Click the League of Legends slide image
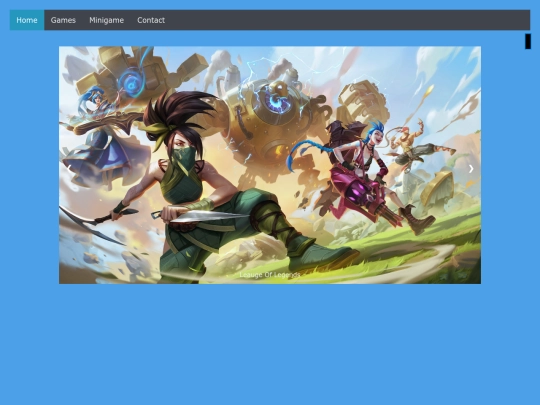The height and width of the screenshot is (405, 540). click(270, 165)
